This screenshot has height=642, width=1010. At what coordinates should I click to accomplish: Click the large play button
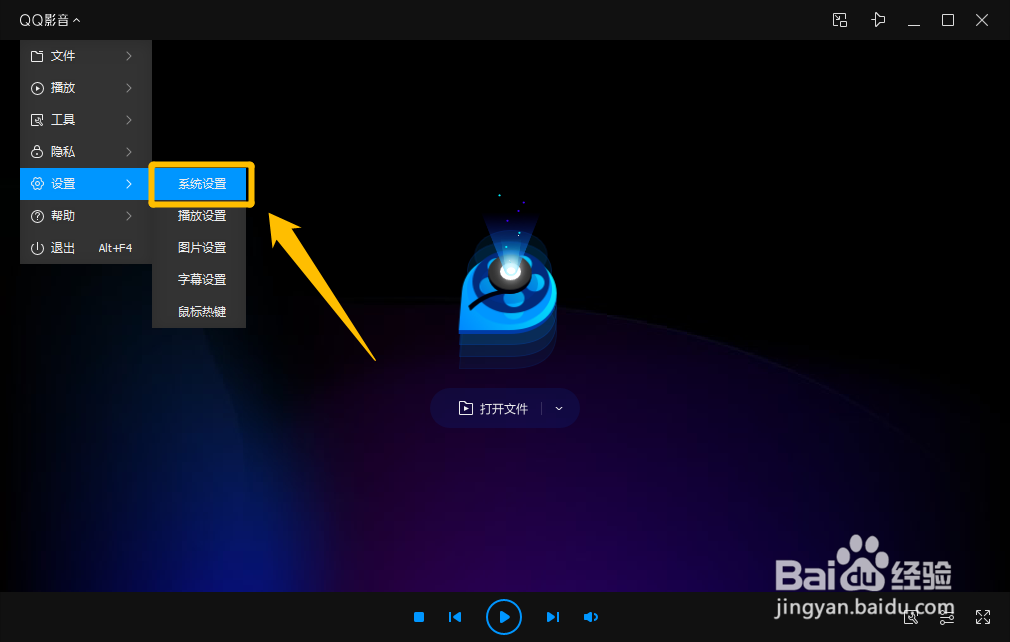click(x=504, y=617)
